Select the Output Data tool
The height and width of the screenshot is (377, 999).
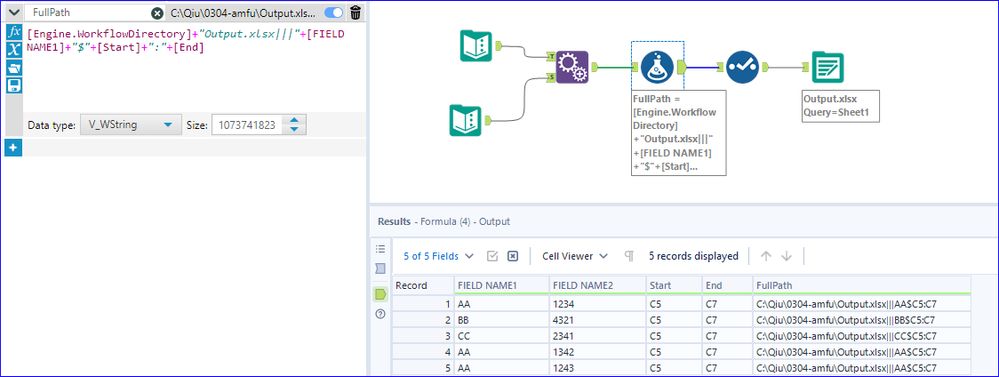[827, 67]
